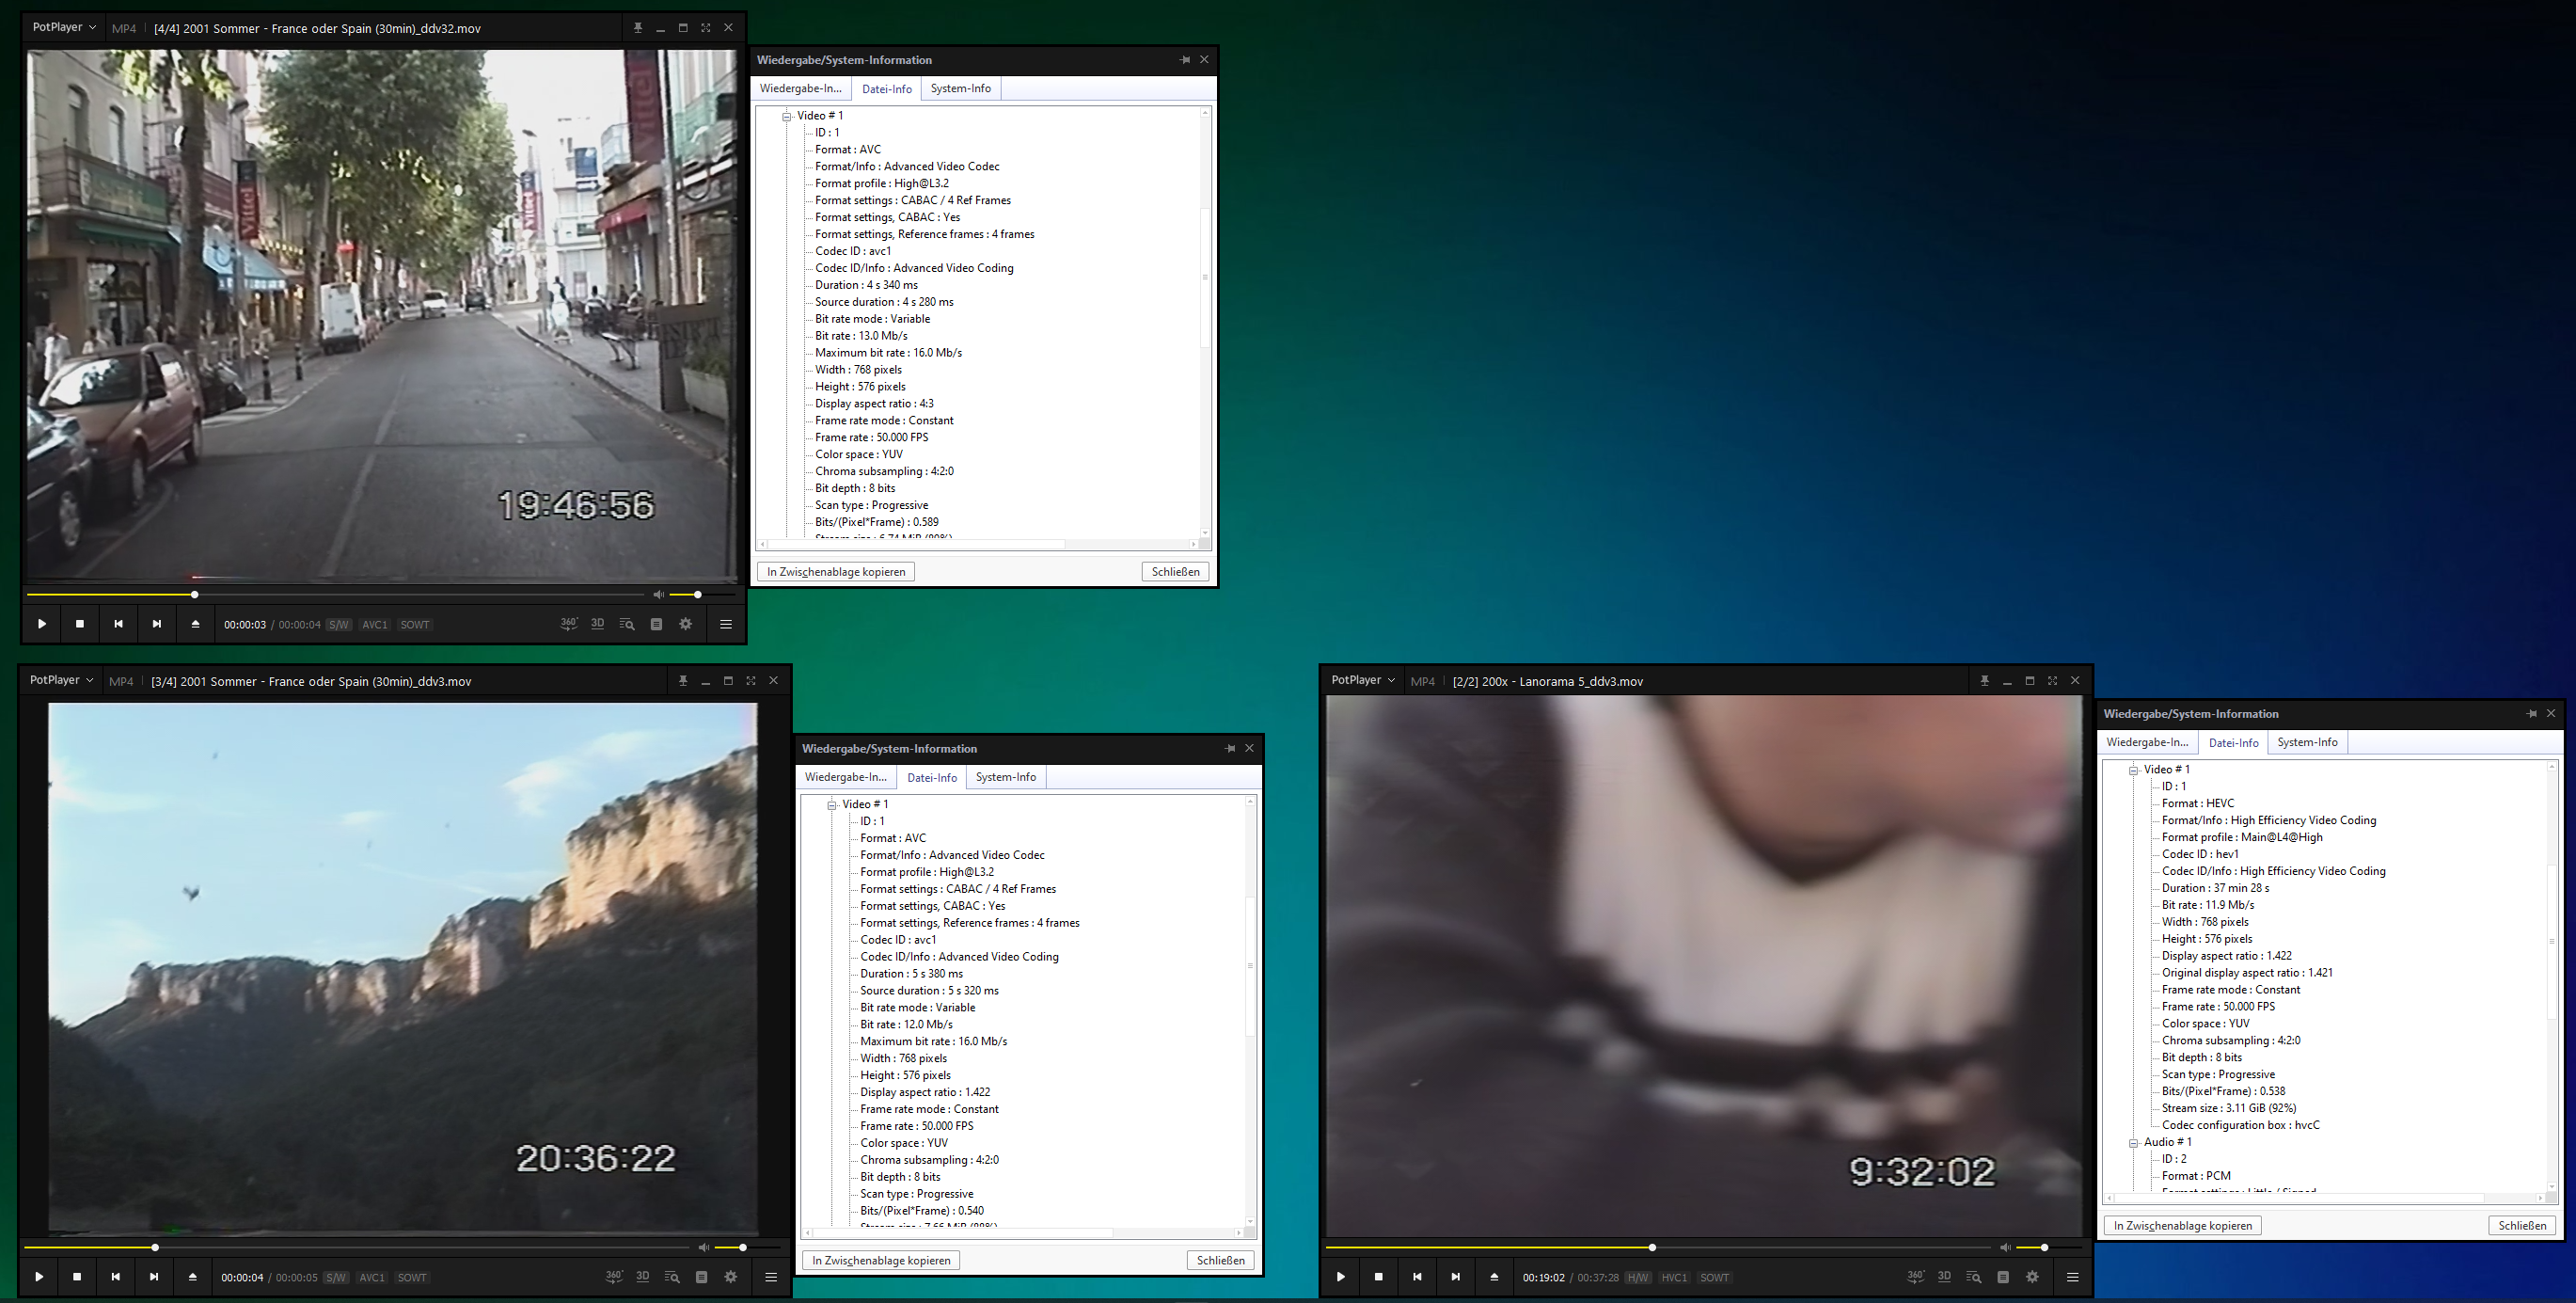Mute volume icon in ddv3.mov player
Image resolution: width=2576 pixels, height=1303 pixels.
click(704, 1248)
